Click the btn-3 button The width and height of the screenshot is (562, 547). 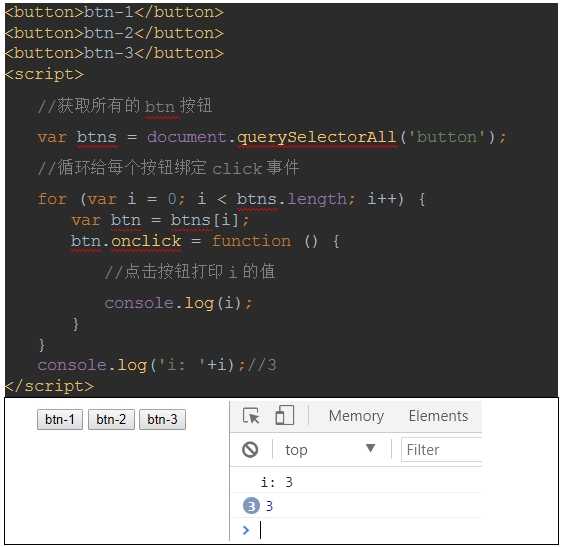[x=162, y=419]
